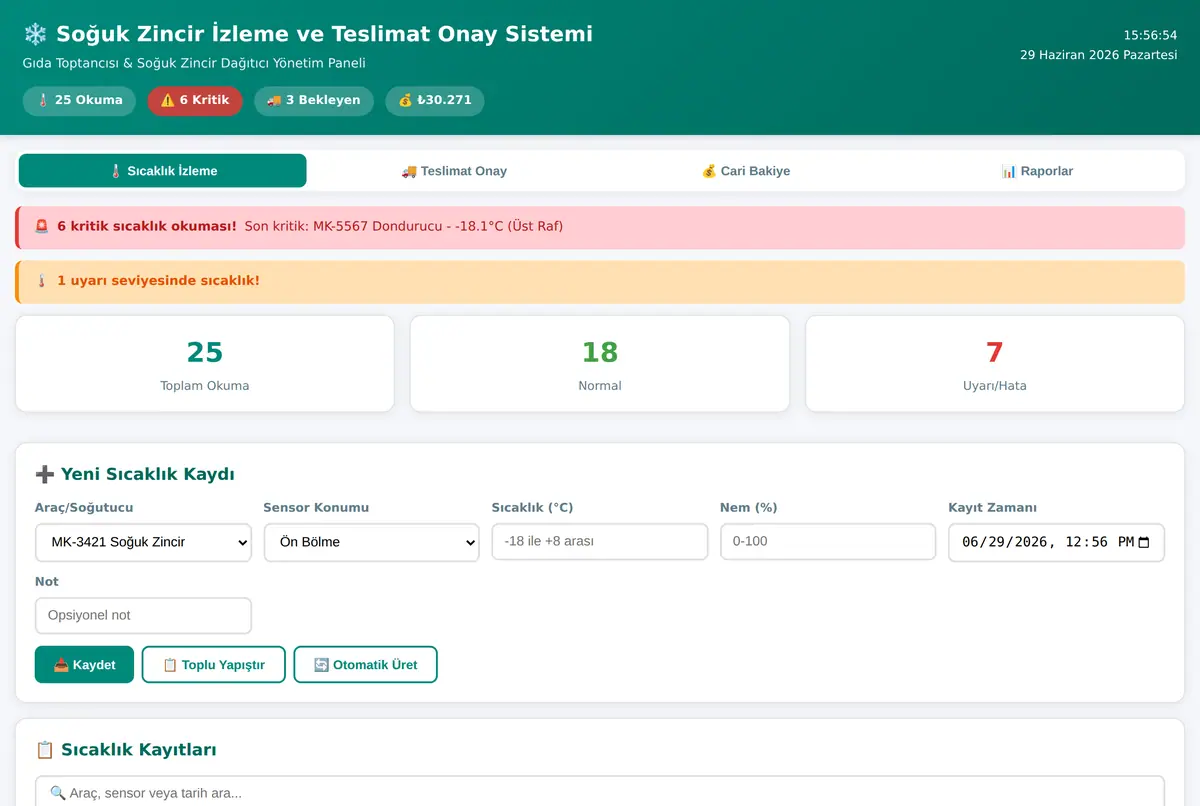Click the siren icon in critical alert
Screen dimensions: 1200x806
coord(42,226)
